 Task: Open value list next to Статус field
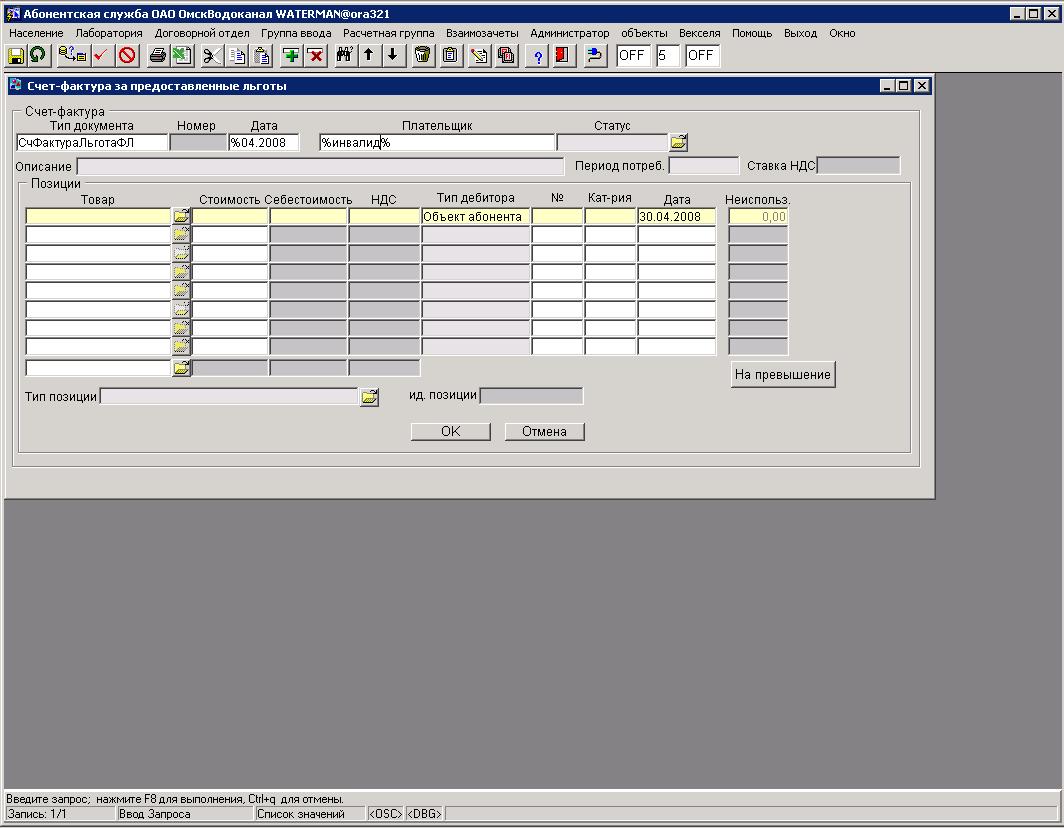coord(679,143)
